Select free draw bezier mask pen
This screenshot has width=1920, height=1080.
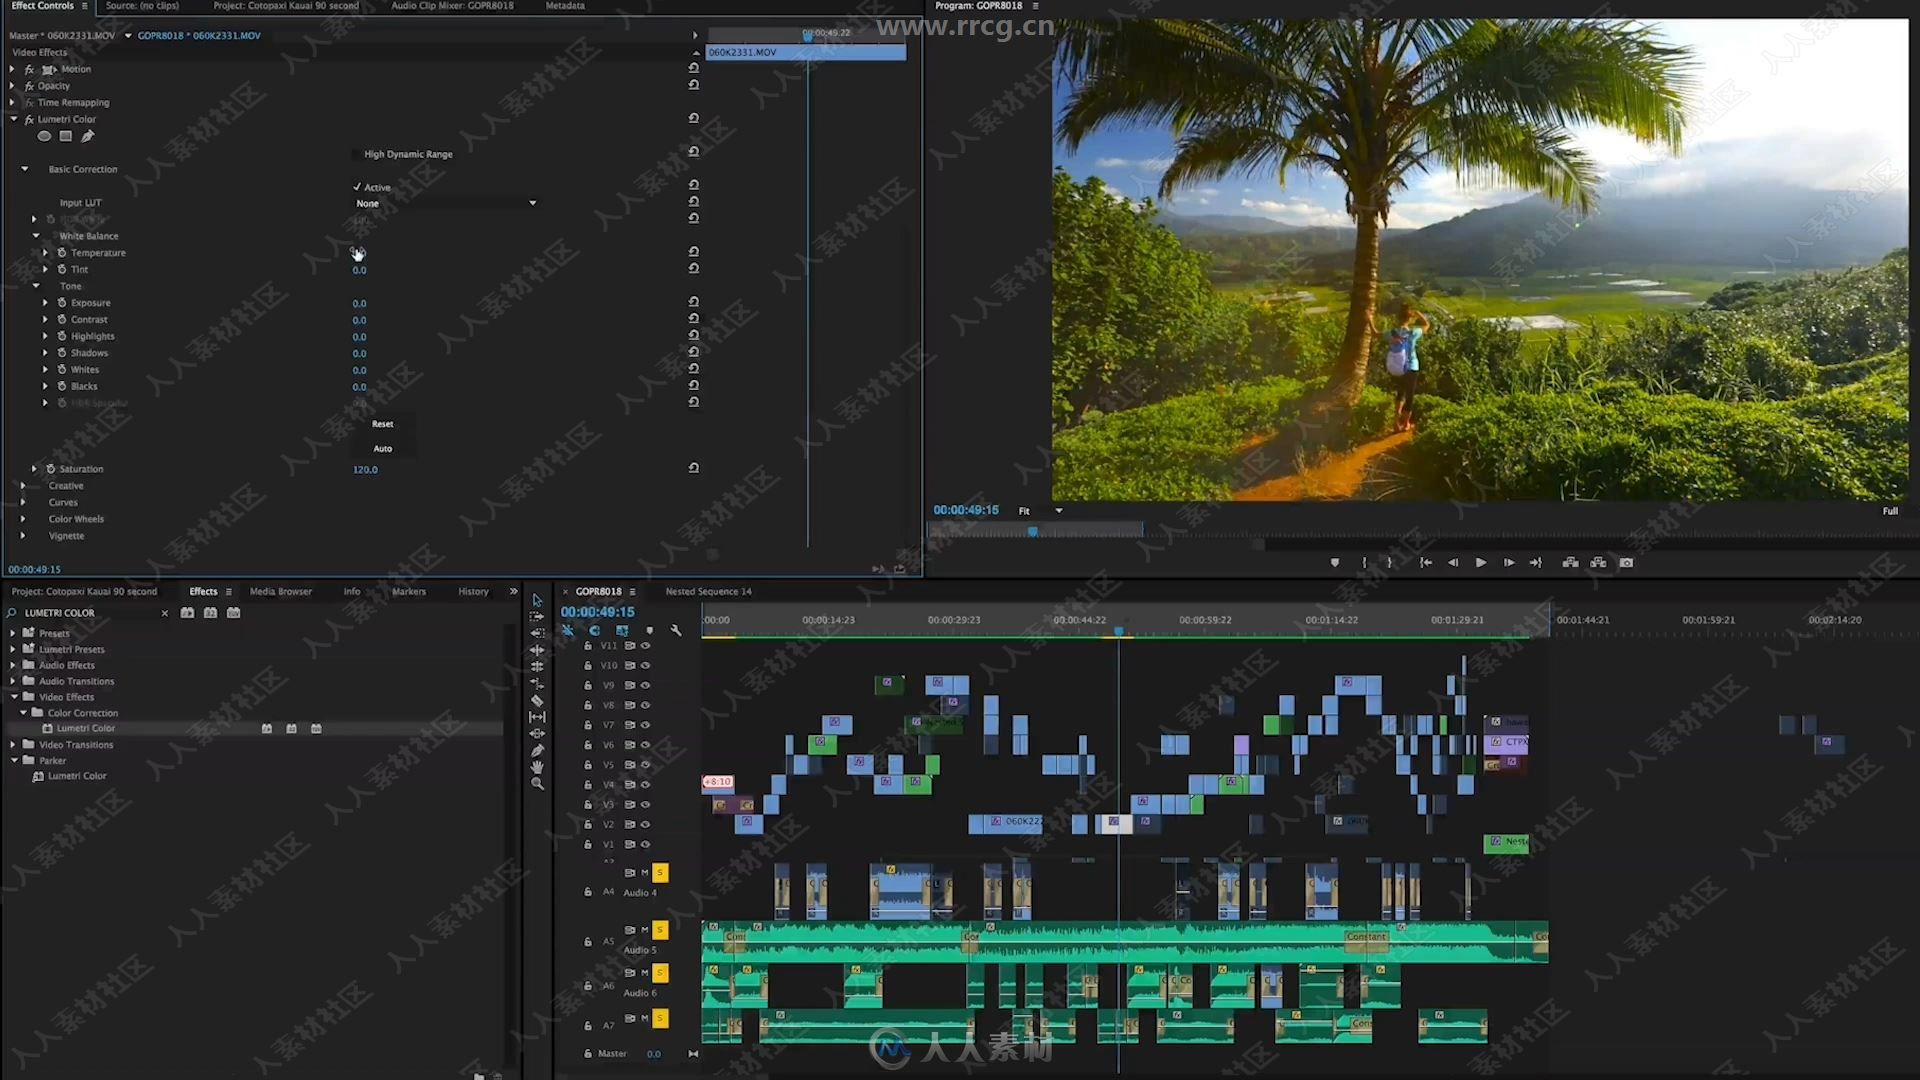[88, 136]
